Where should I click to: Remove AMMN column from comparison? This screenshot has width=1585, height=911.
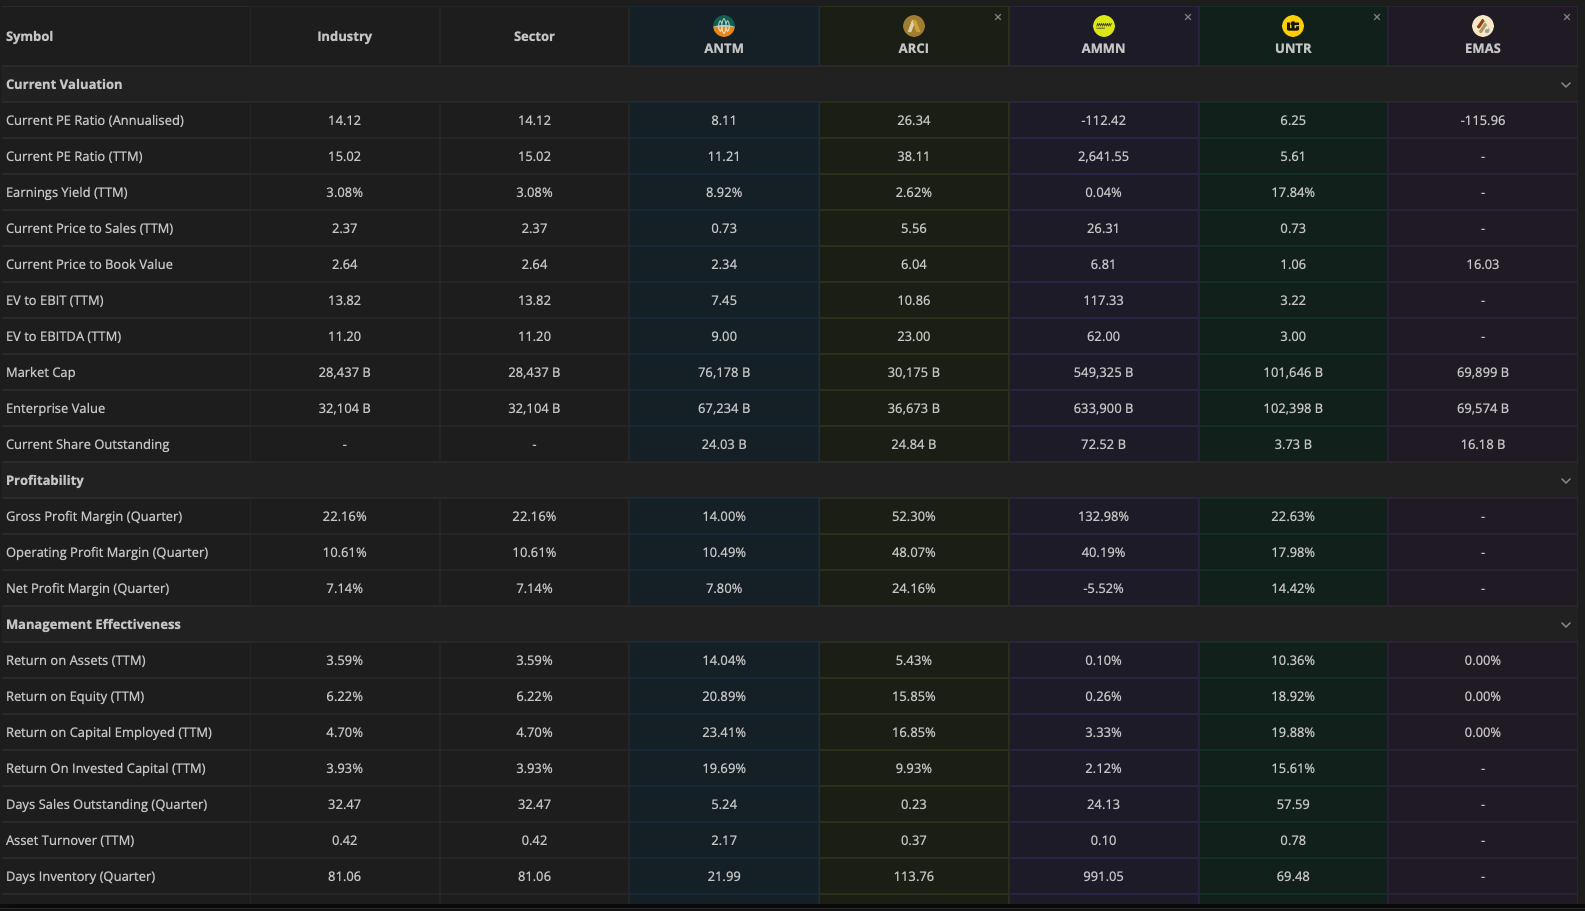(1187, 17)
